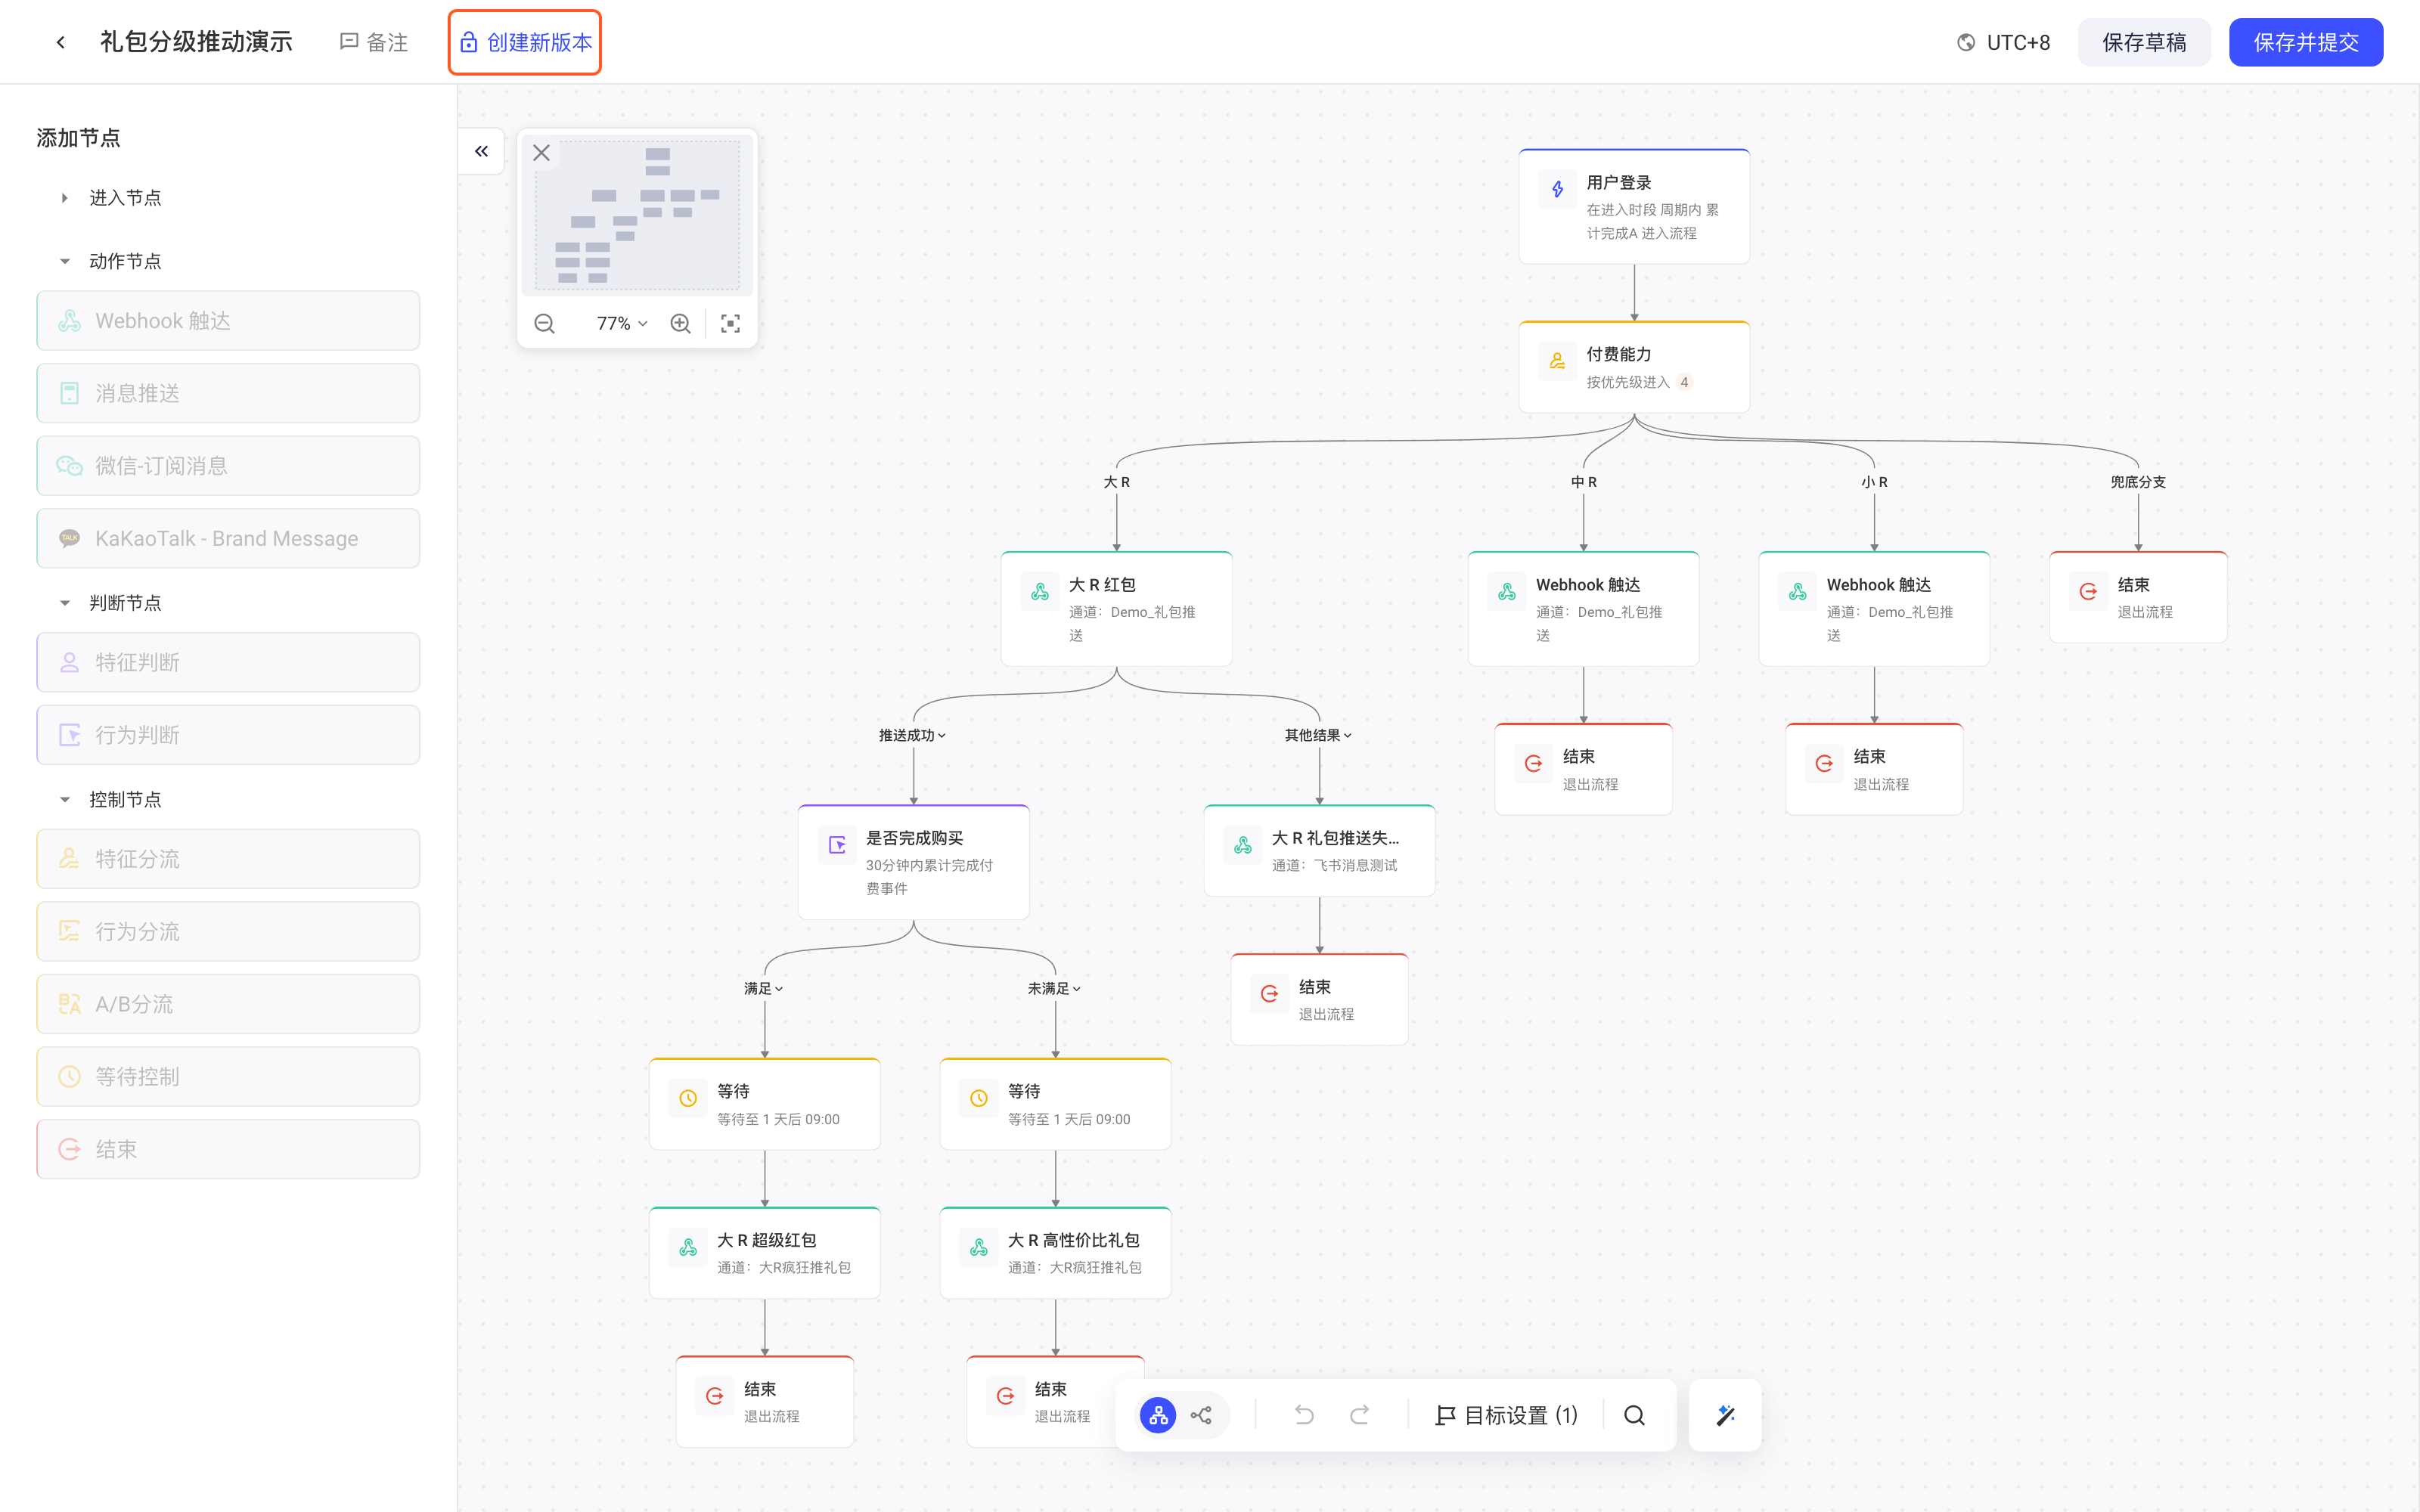2420x1512 pixels.
Task: Open the 备注 notes button
Action: [374, 42]
